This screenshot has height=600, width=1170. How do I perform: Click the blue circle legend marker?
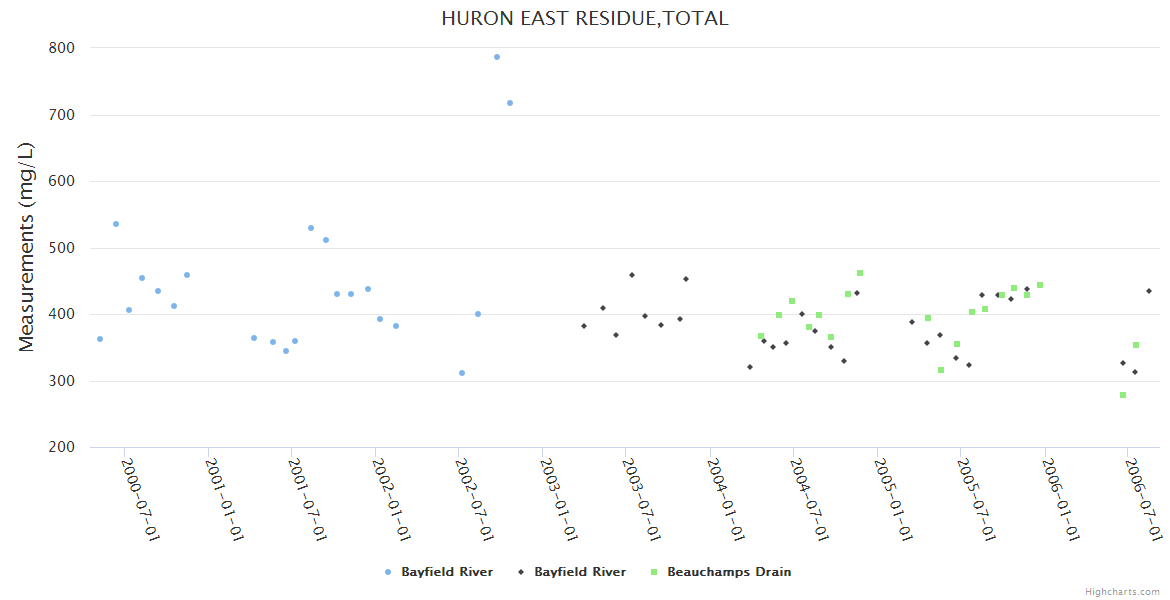[388, 572]
